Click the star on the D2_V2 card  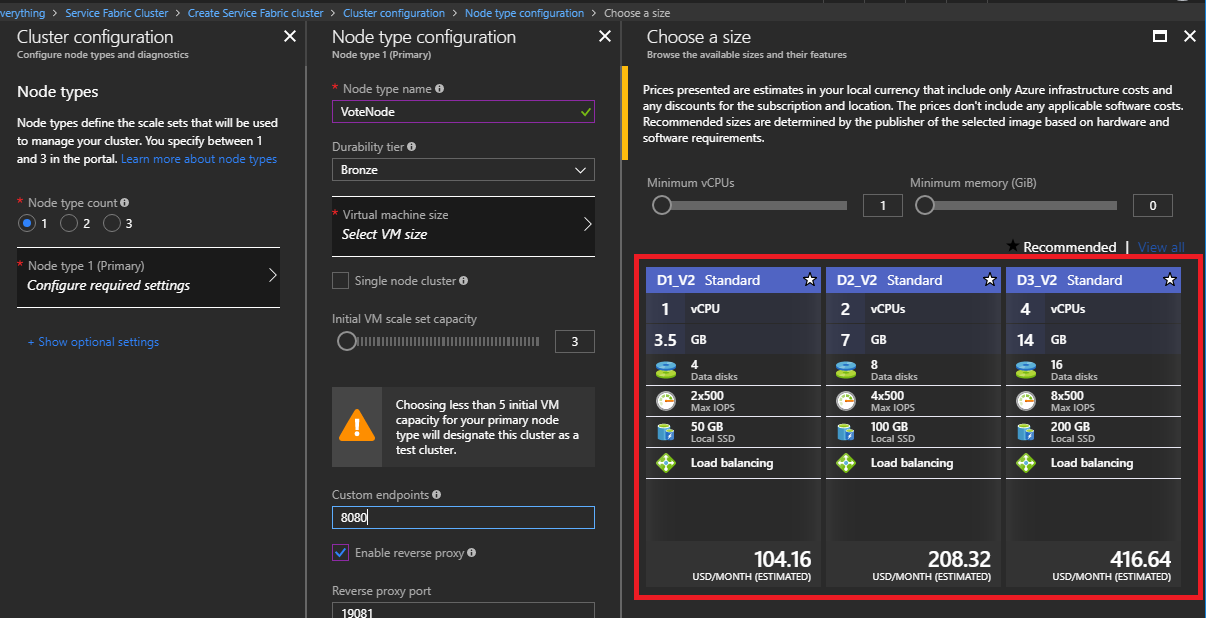(x=989, y=280)
